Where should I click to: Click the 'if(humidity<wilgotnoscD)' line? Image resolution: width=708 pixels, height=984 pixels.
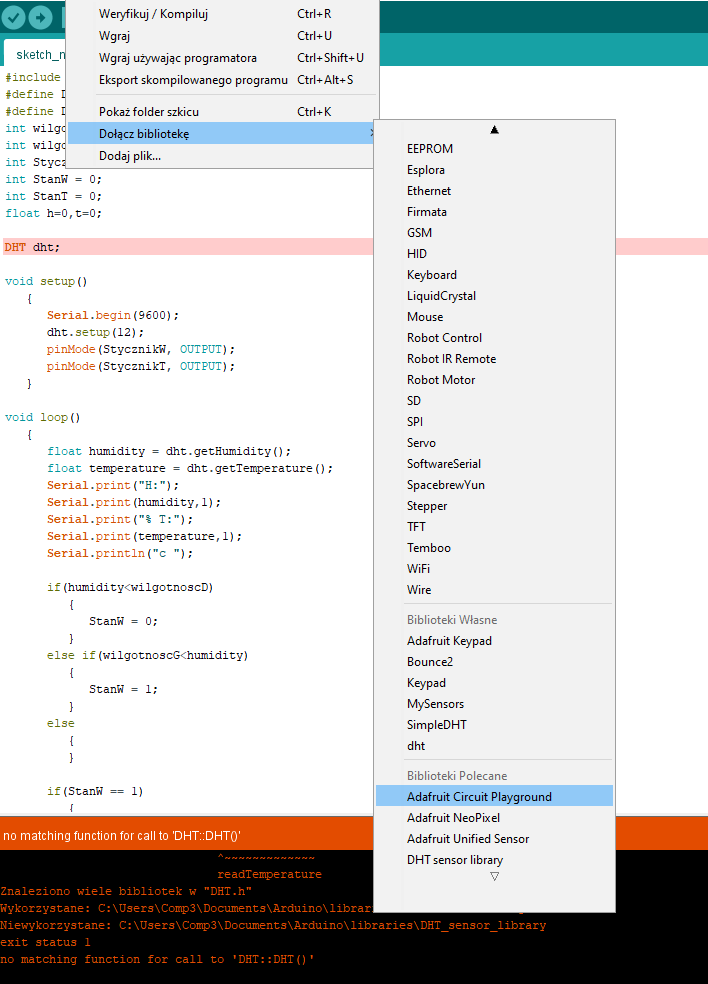[x=131, y=587]
